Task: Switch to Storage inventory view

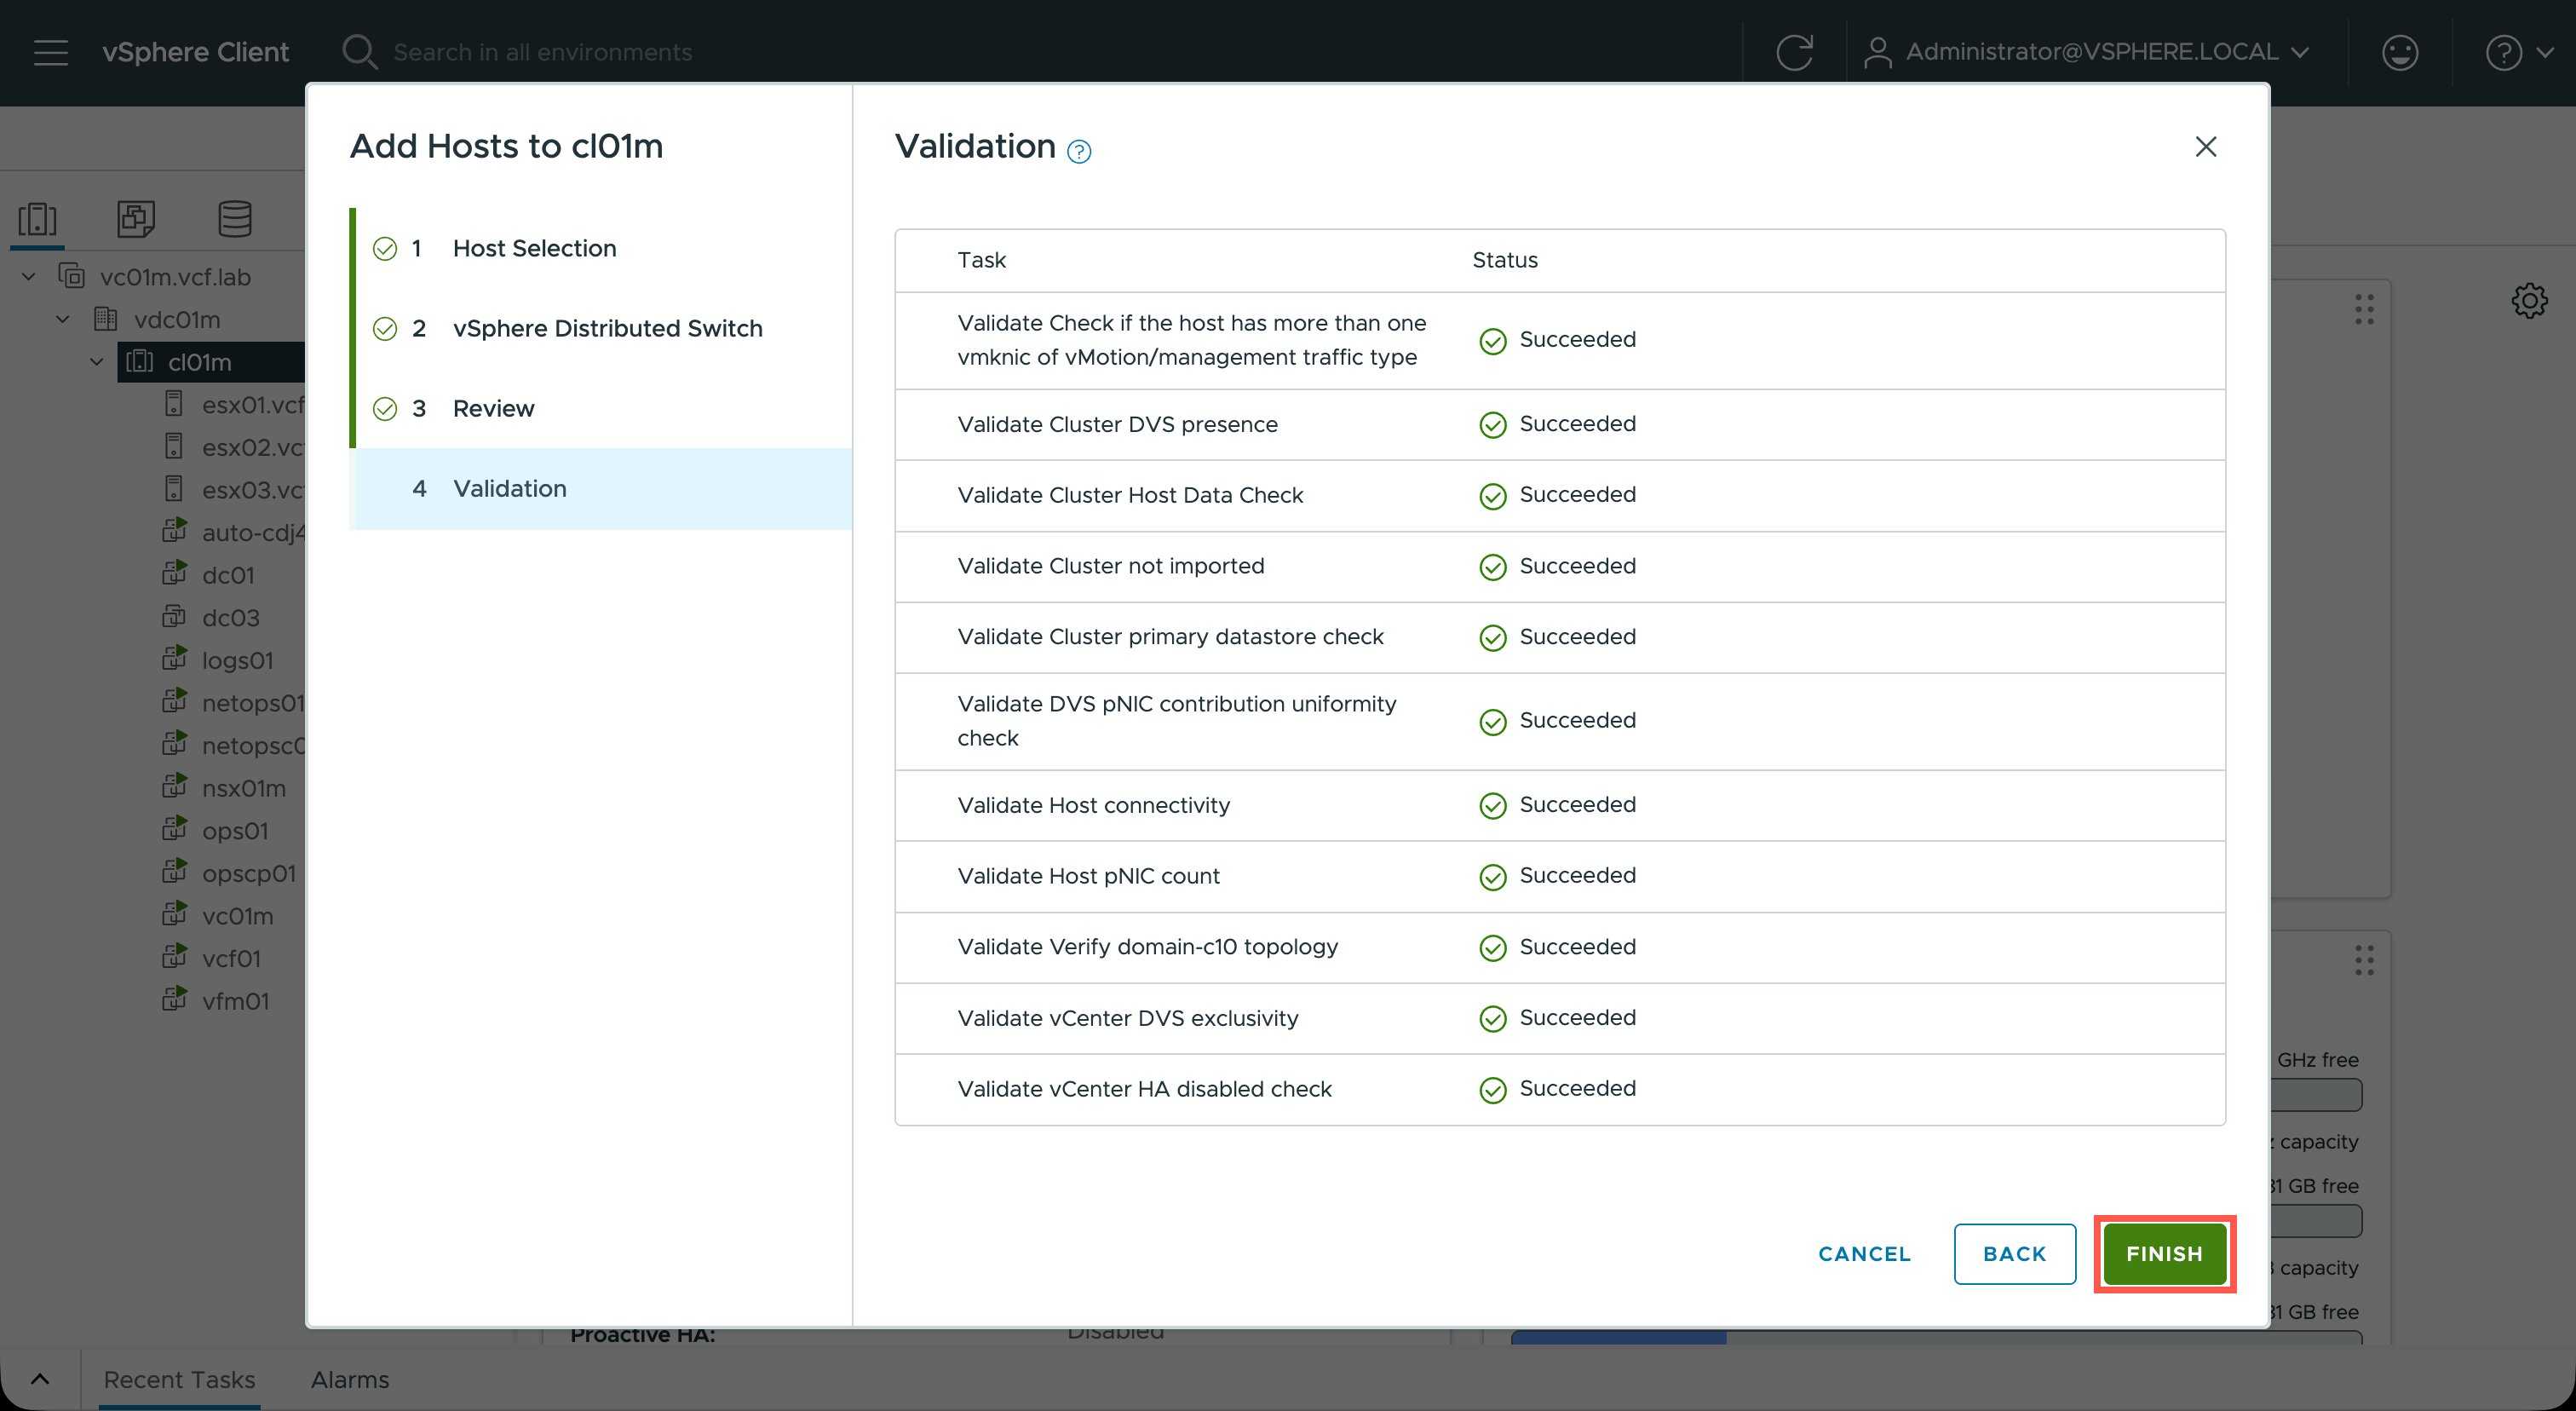Action: [x=235, y=219]
